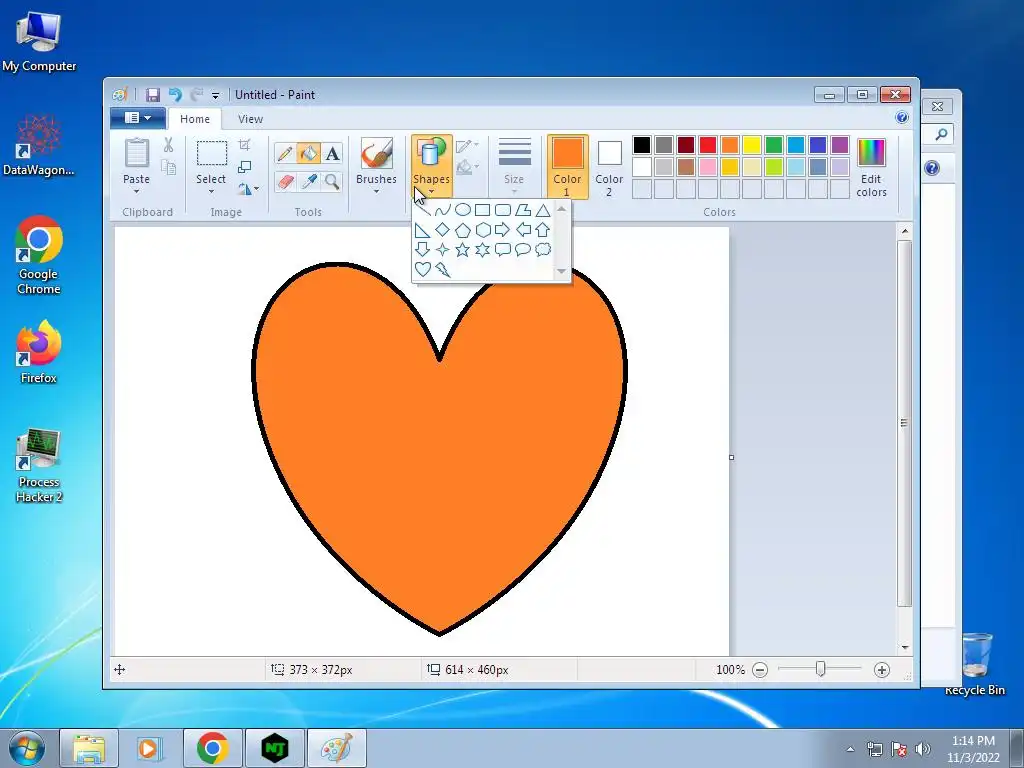Choose the Triangle shape in shapes gallery
Image resolution: width=1024 pixels, height=768 pixels.
click(543, 210)
